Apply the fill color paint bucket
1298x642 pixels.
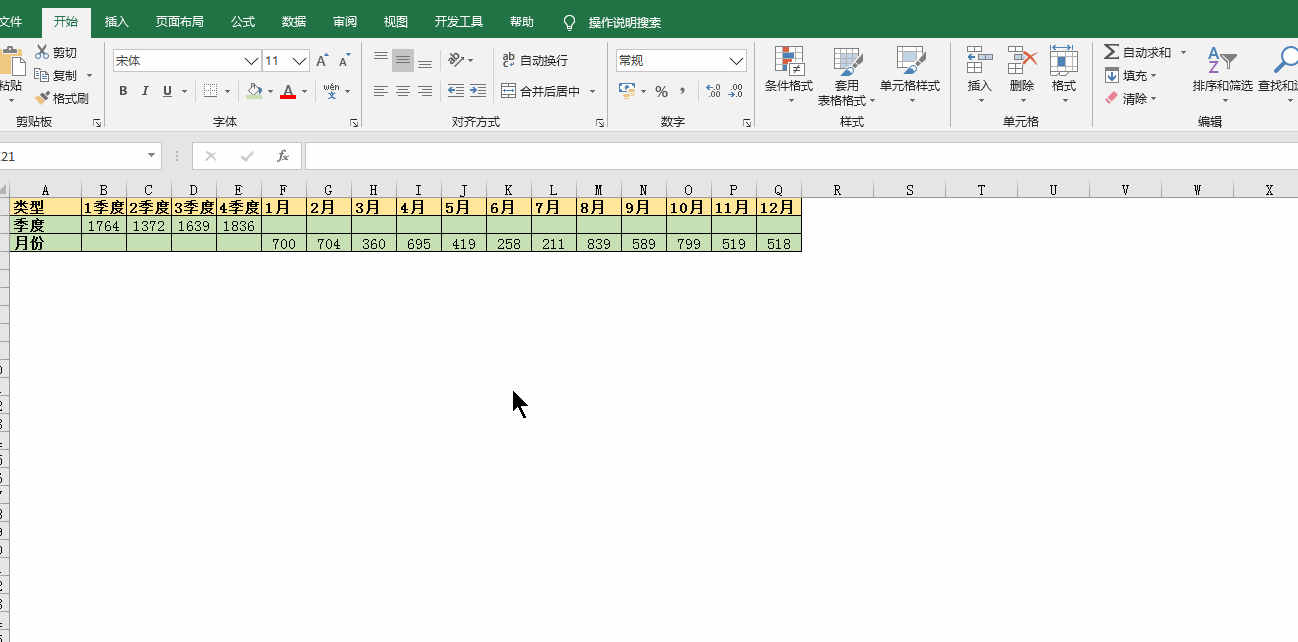coord(254,91)
